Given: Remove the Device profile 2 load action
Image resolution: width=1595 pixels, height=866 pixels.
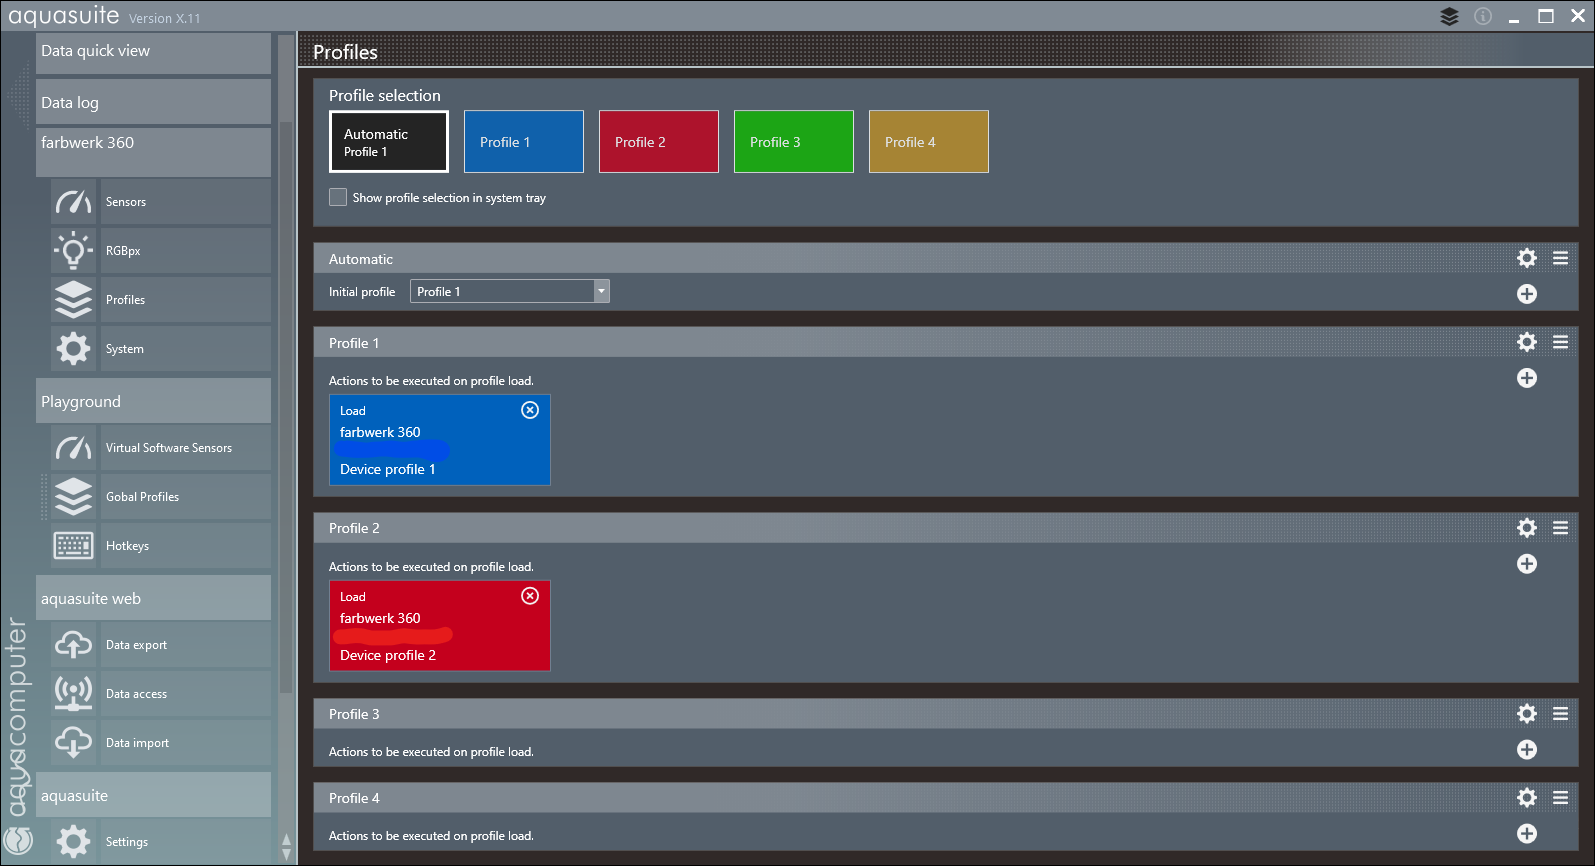Looking at the screenshot, I should pyautogui.click(x=530, y=596).
